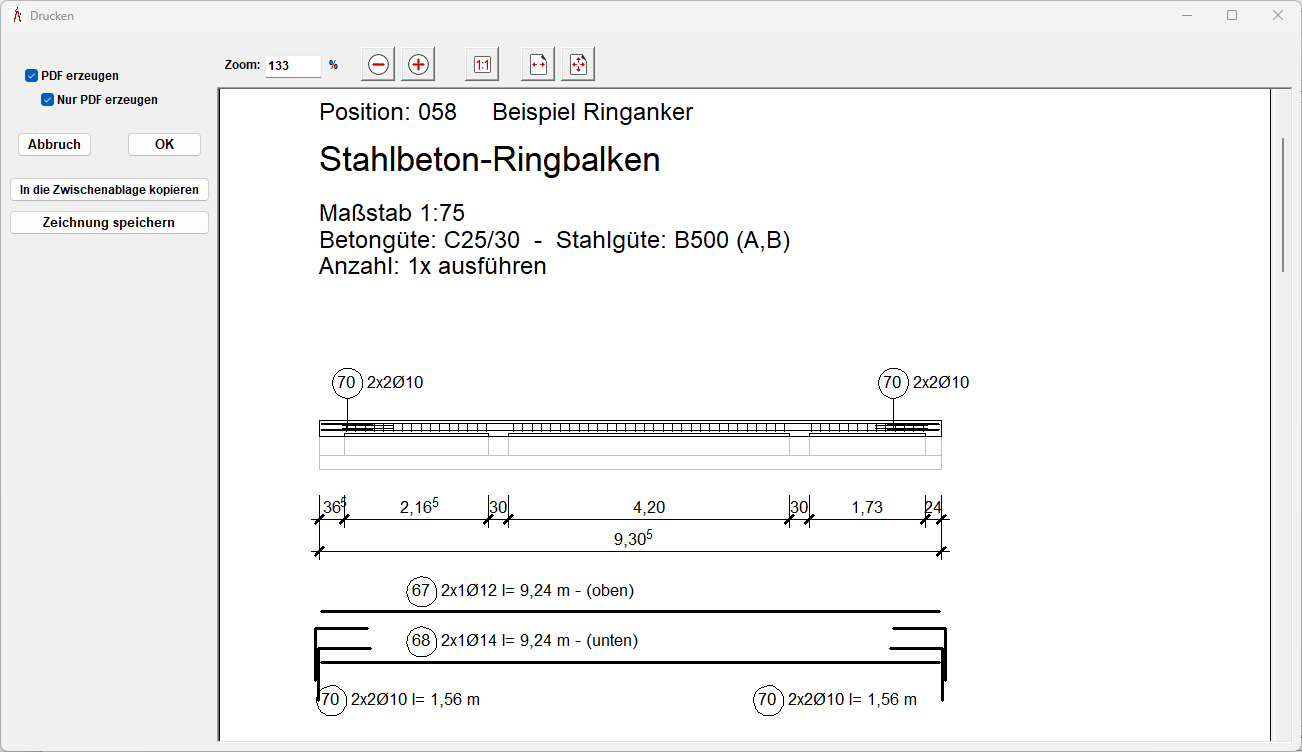Click position marker 68 in drawing

click(422, 641)
